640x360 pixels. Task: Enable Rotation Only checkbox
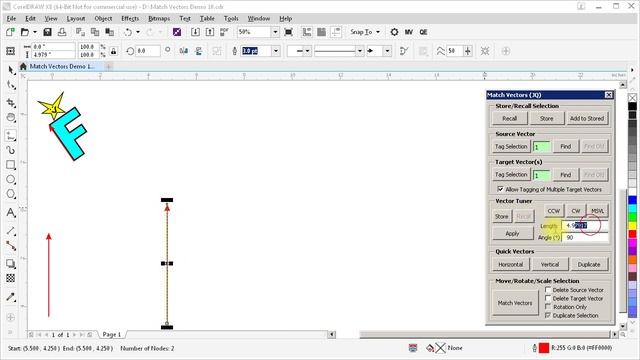point(548,307)
